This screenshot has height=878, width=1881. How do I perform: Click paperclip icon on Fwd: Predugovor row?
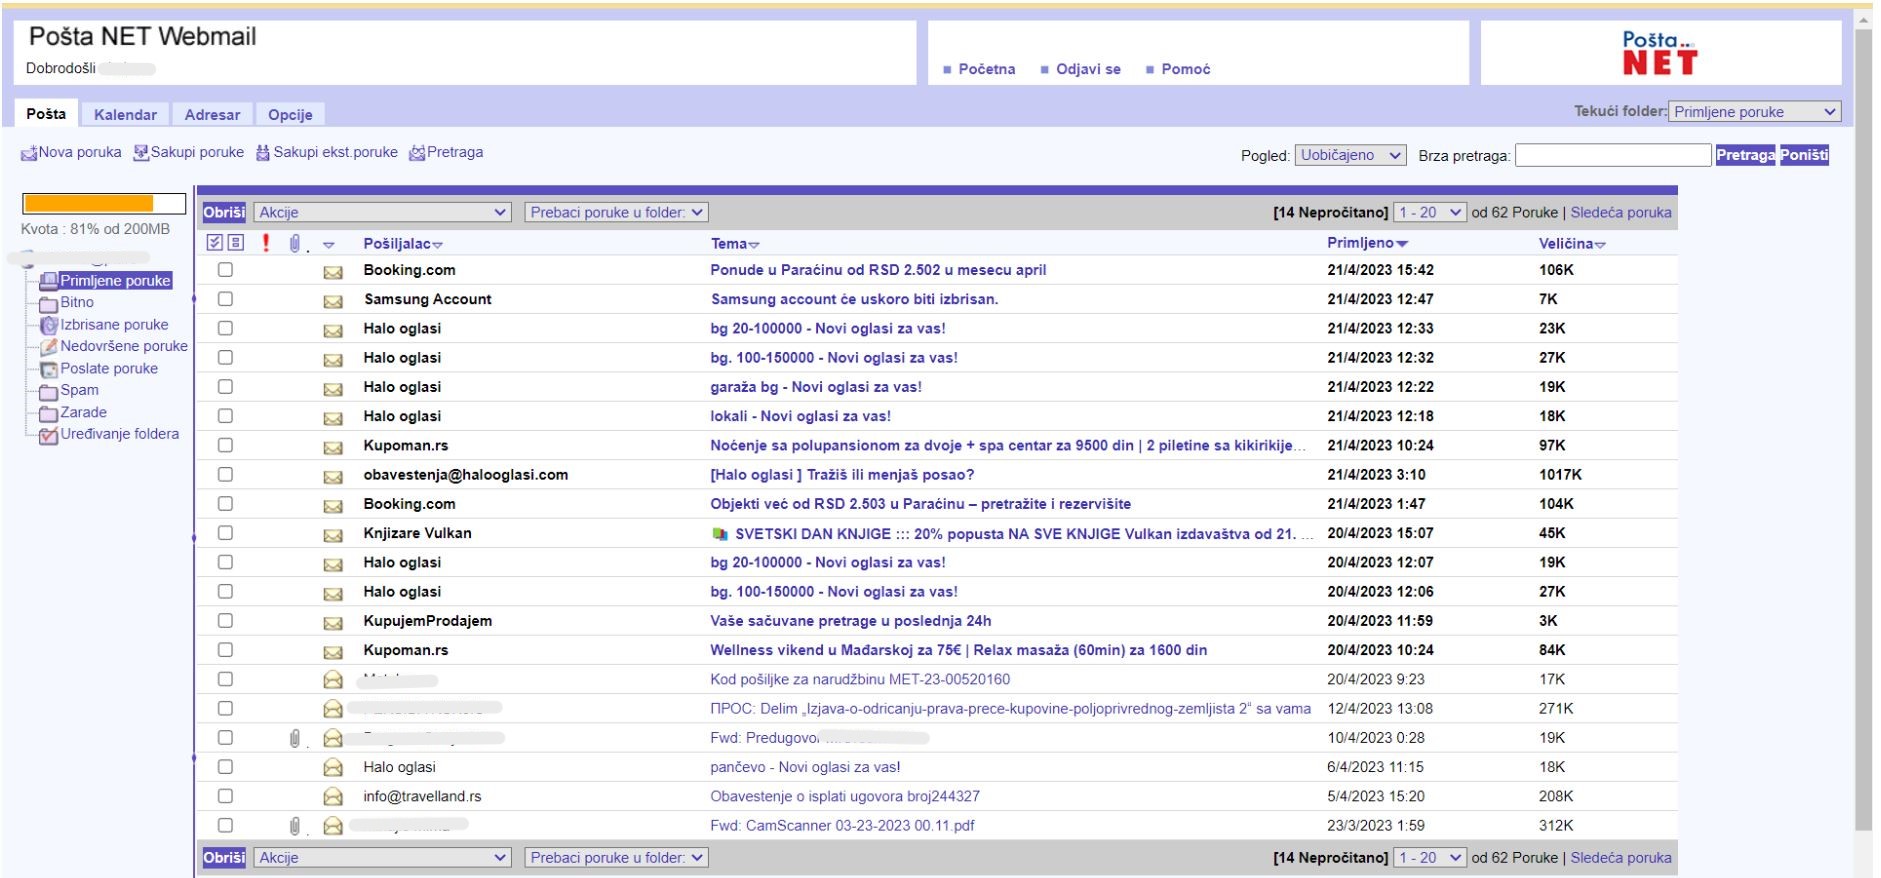[x=295, y=738]
